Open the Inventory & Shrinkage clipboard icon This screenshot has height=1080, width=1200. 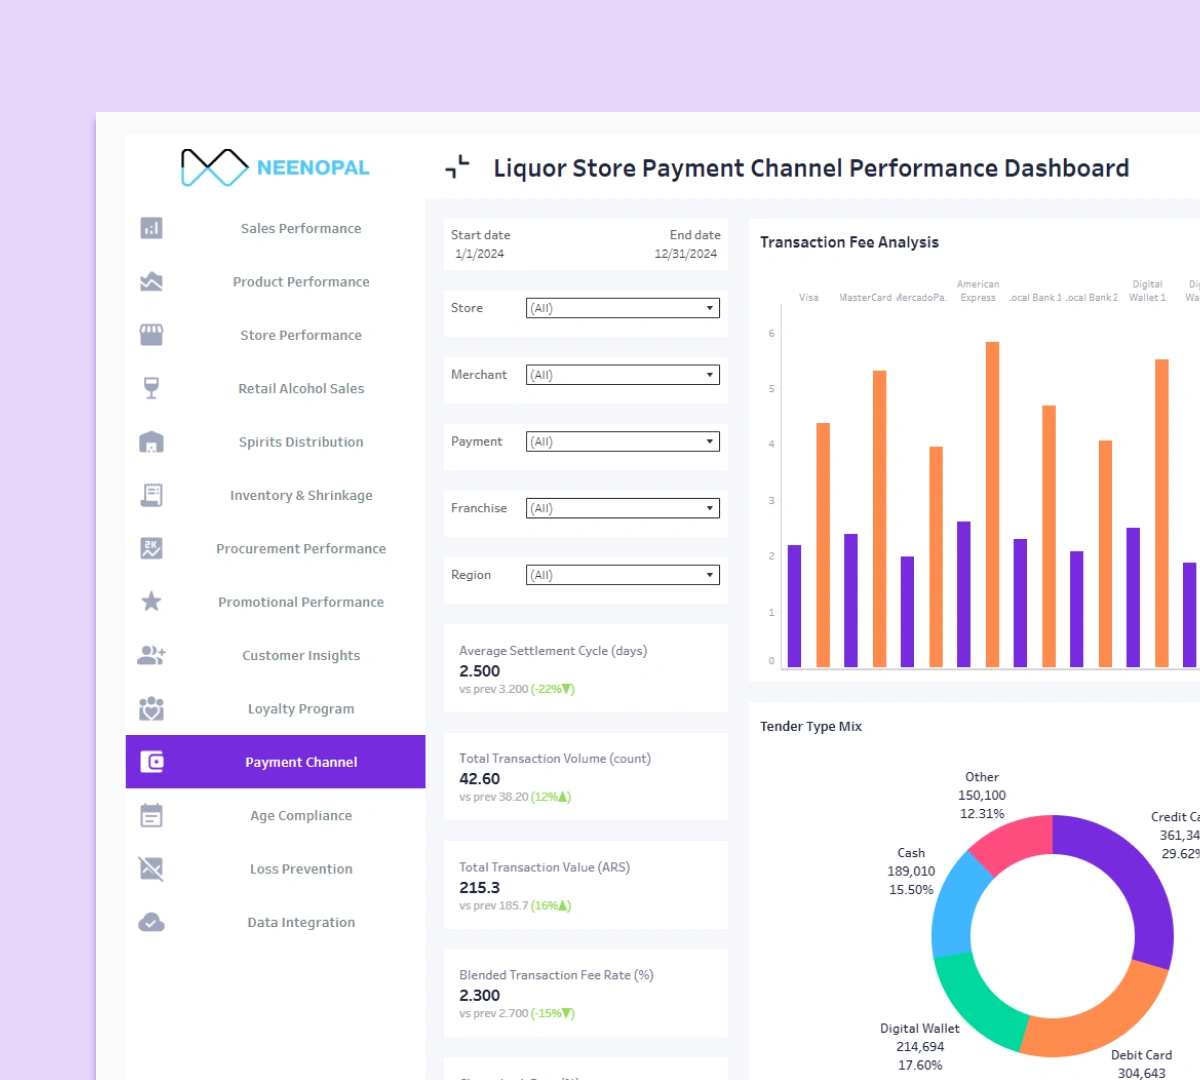coord(151,495)
